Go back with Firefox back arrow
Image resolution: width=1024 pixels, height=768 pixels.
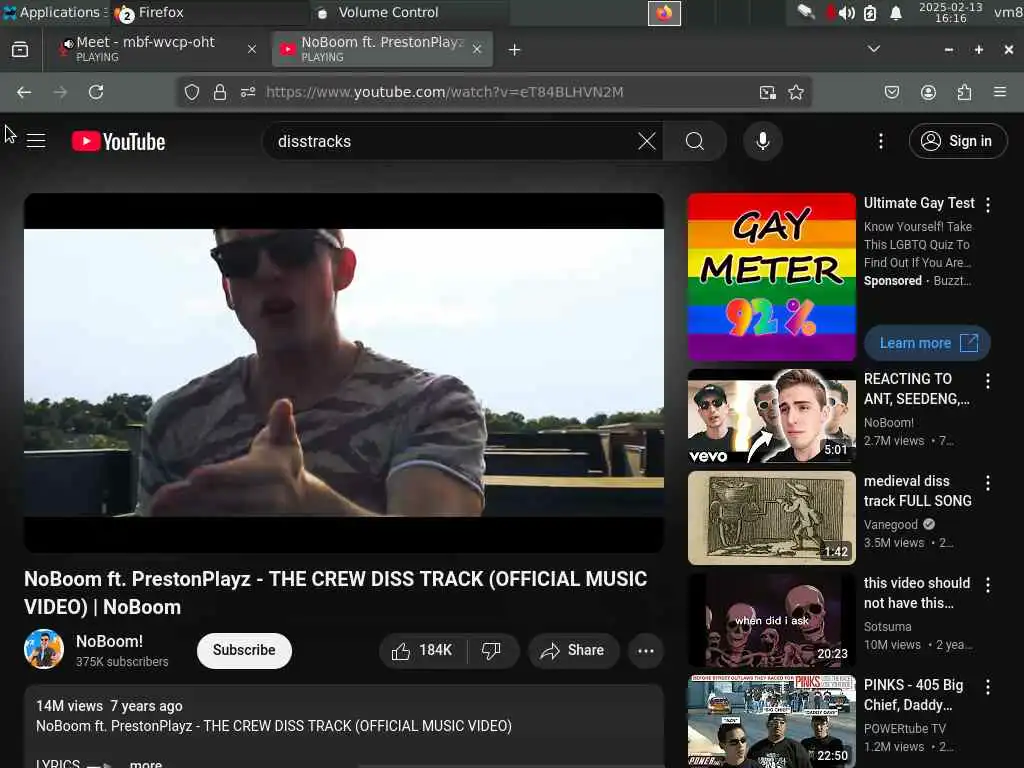click(24, 92)
